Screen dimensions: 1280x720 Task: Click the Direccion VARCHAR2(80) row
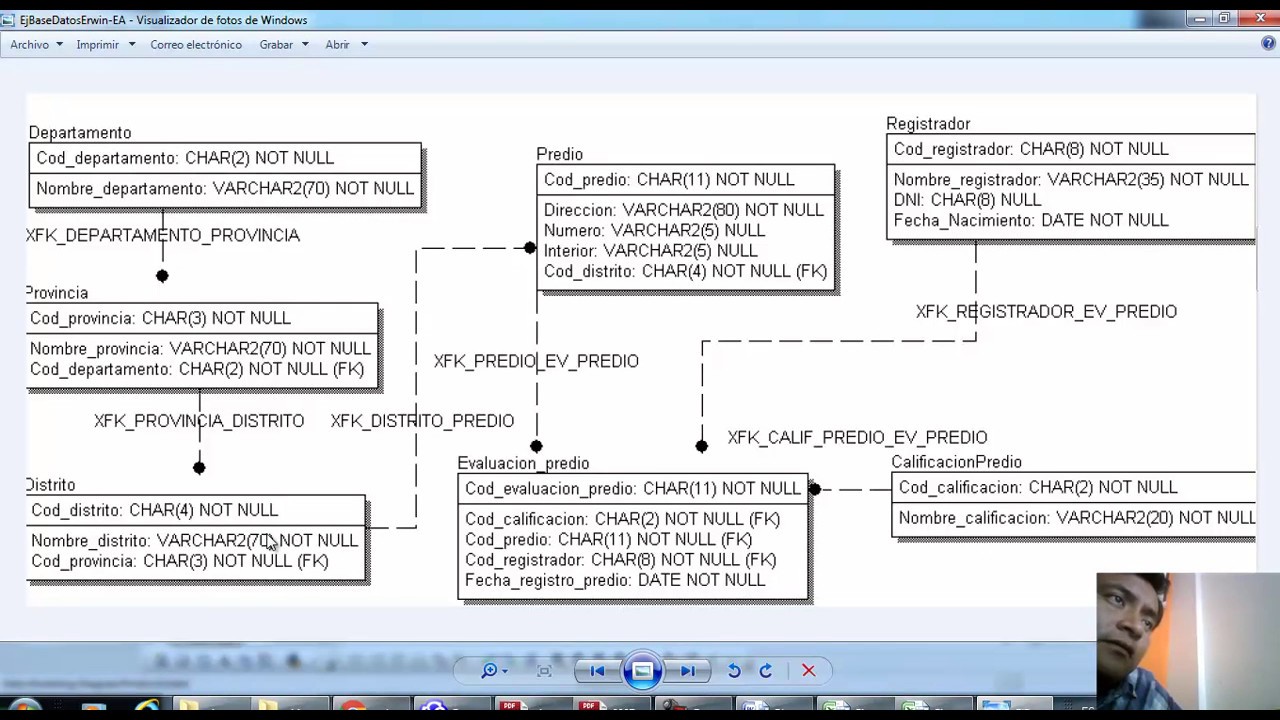point(684,210)
